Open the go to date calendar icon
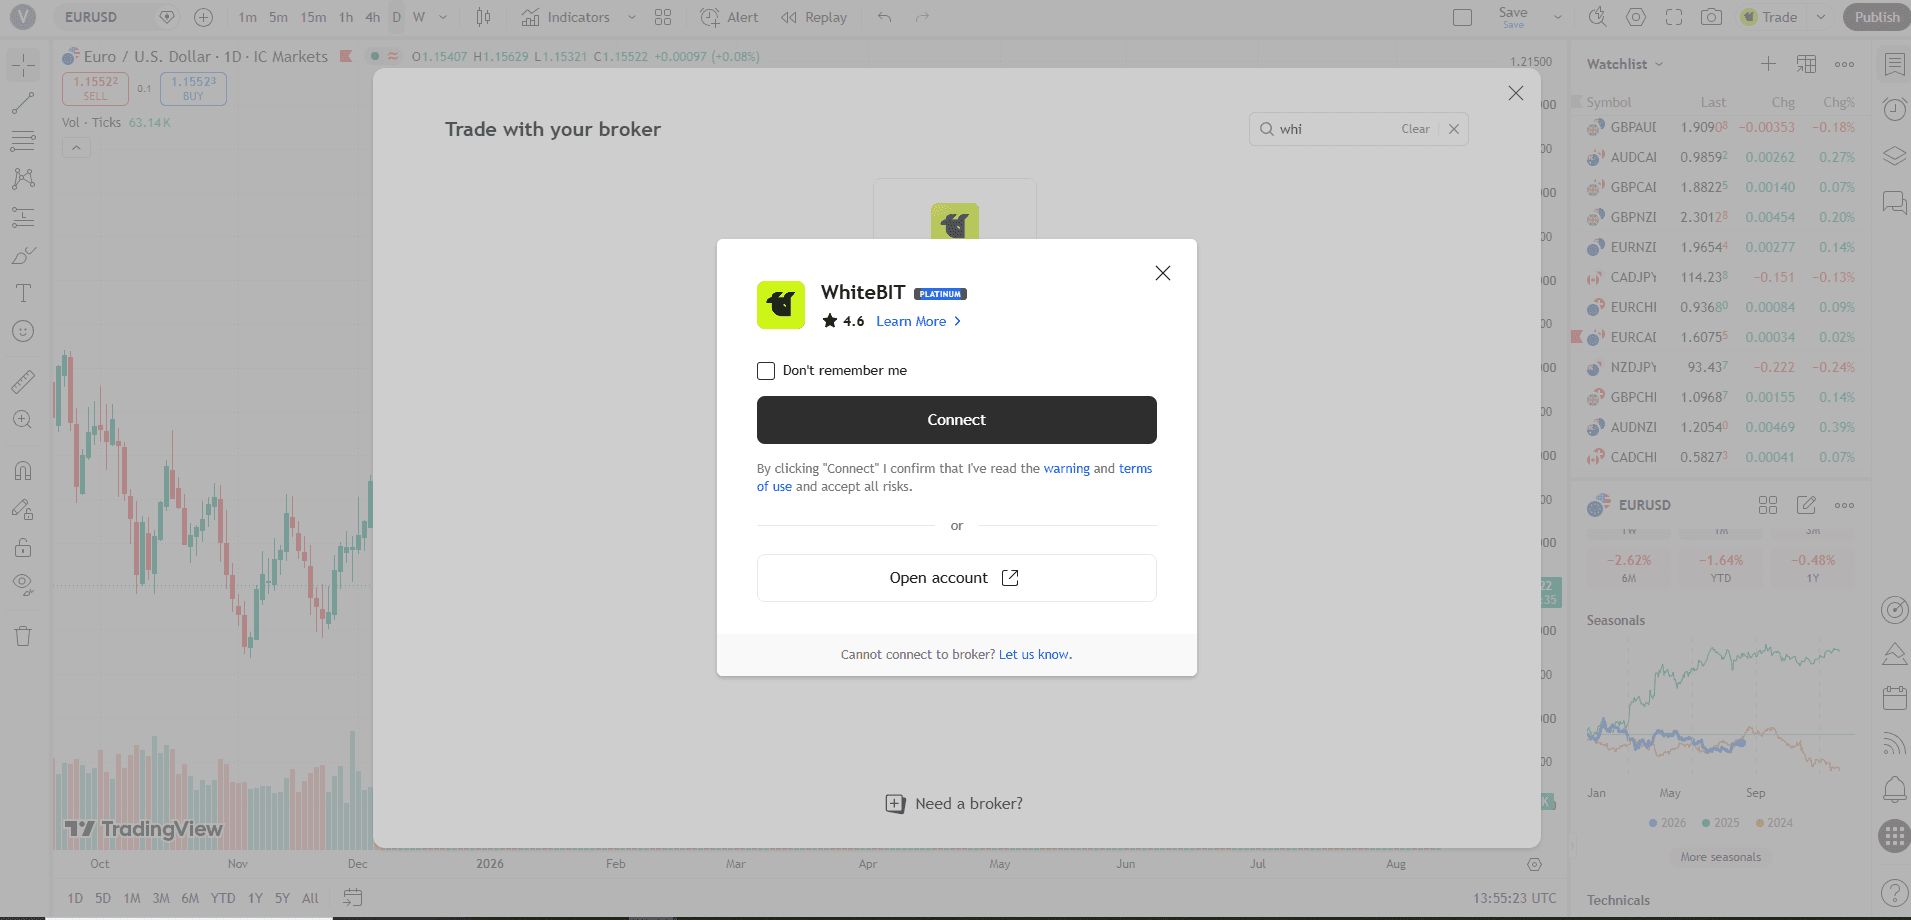This screenshot has height=920, width=1911. tap(352, 898)
